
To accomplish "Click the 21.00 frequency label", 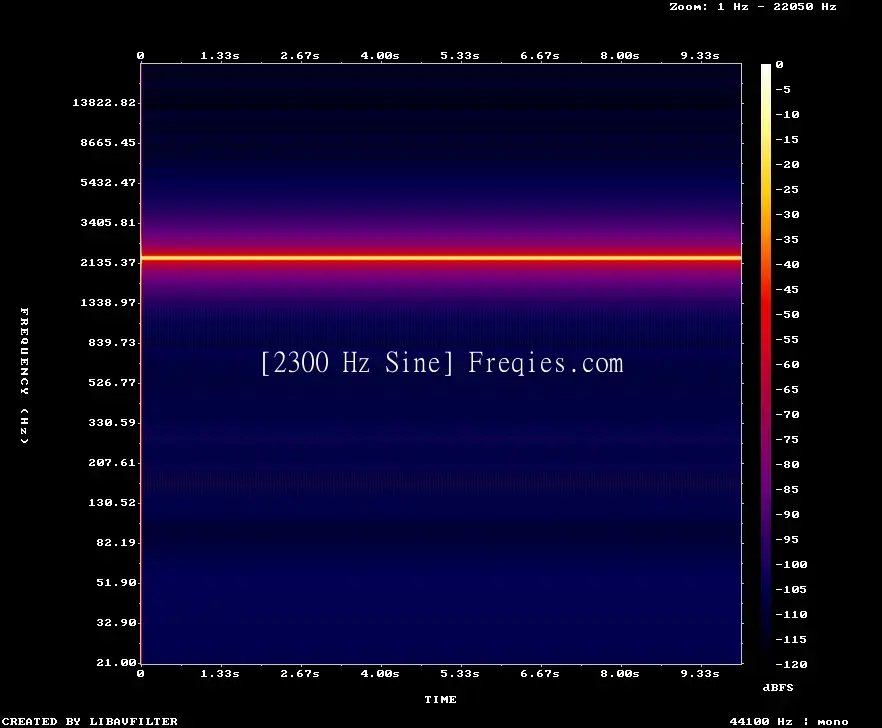I will [x=116, y=662].
